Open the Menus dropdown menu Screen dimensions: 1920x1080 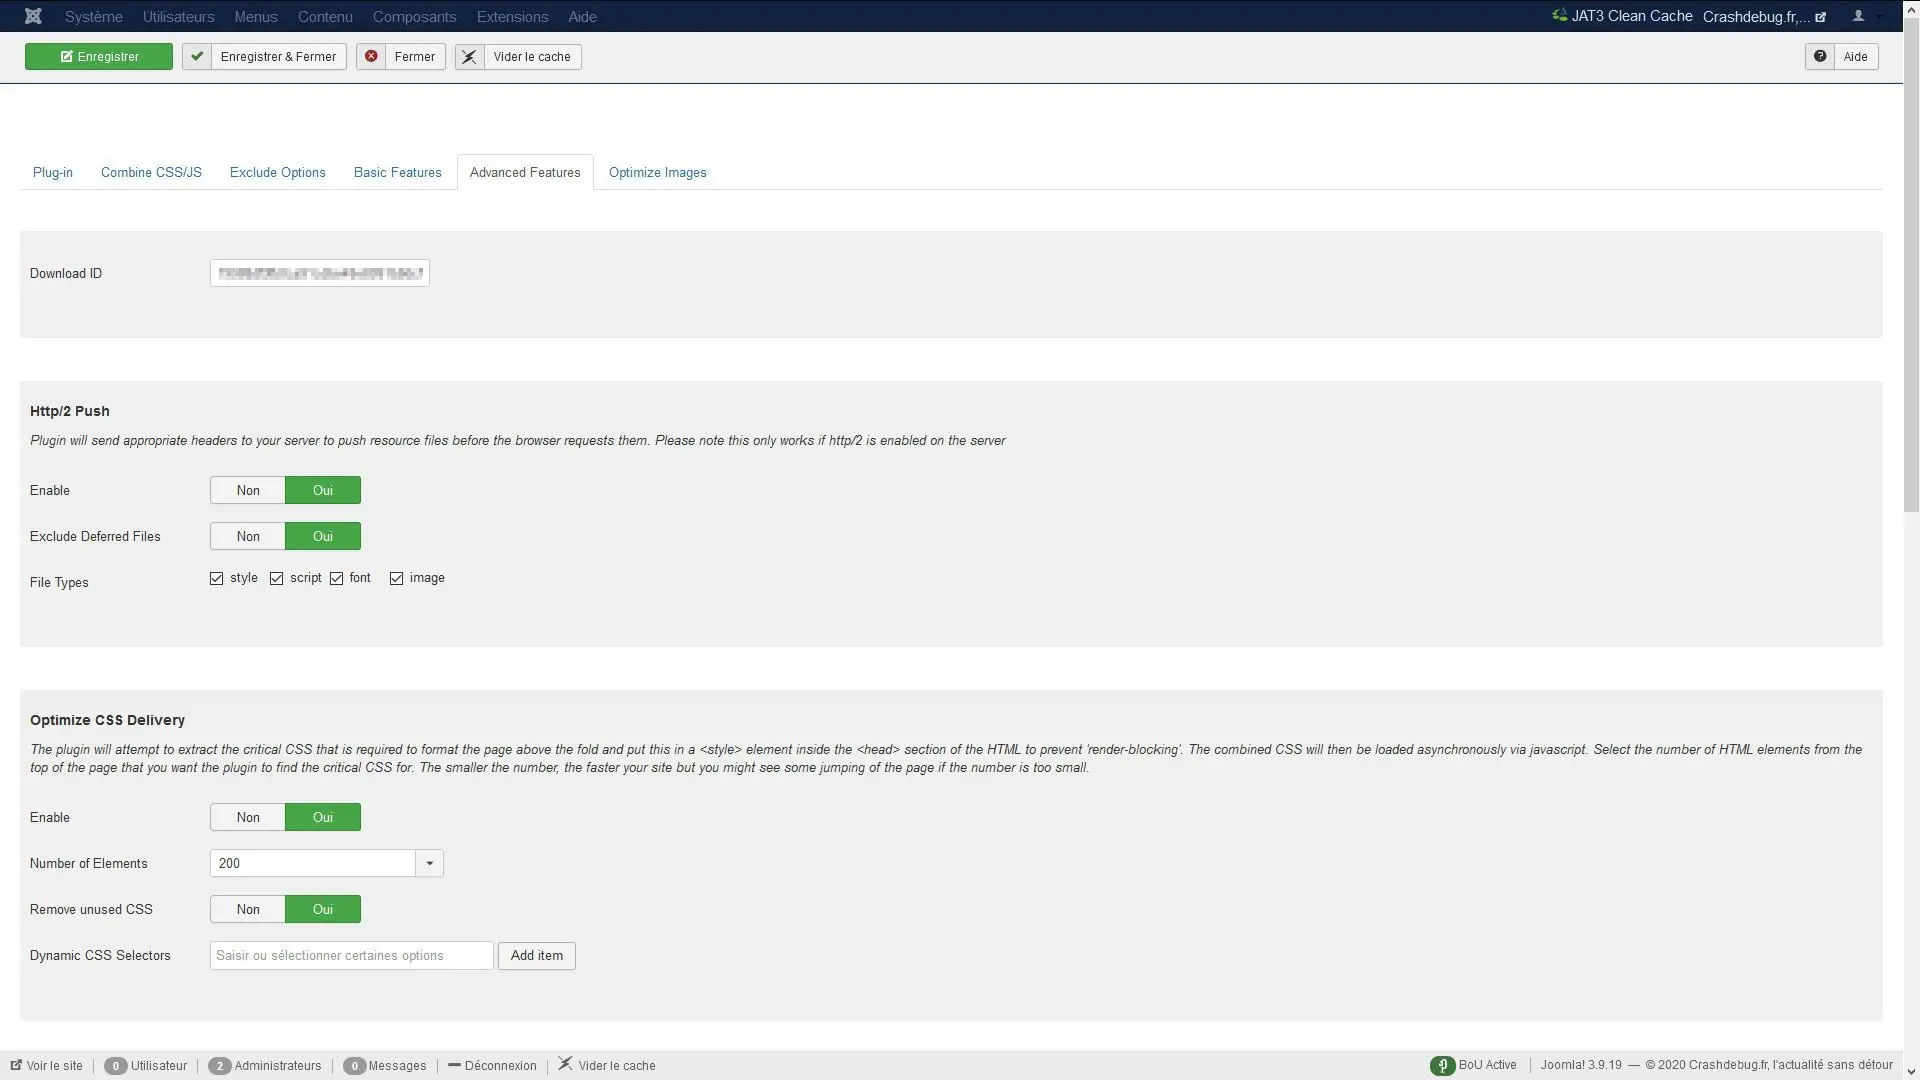click(x=256, y=17)
